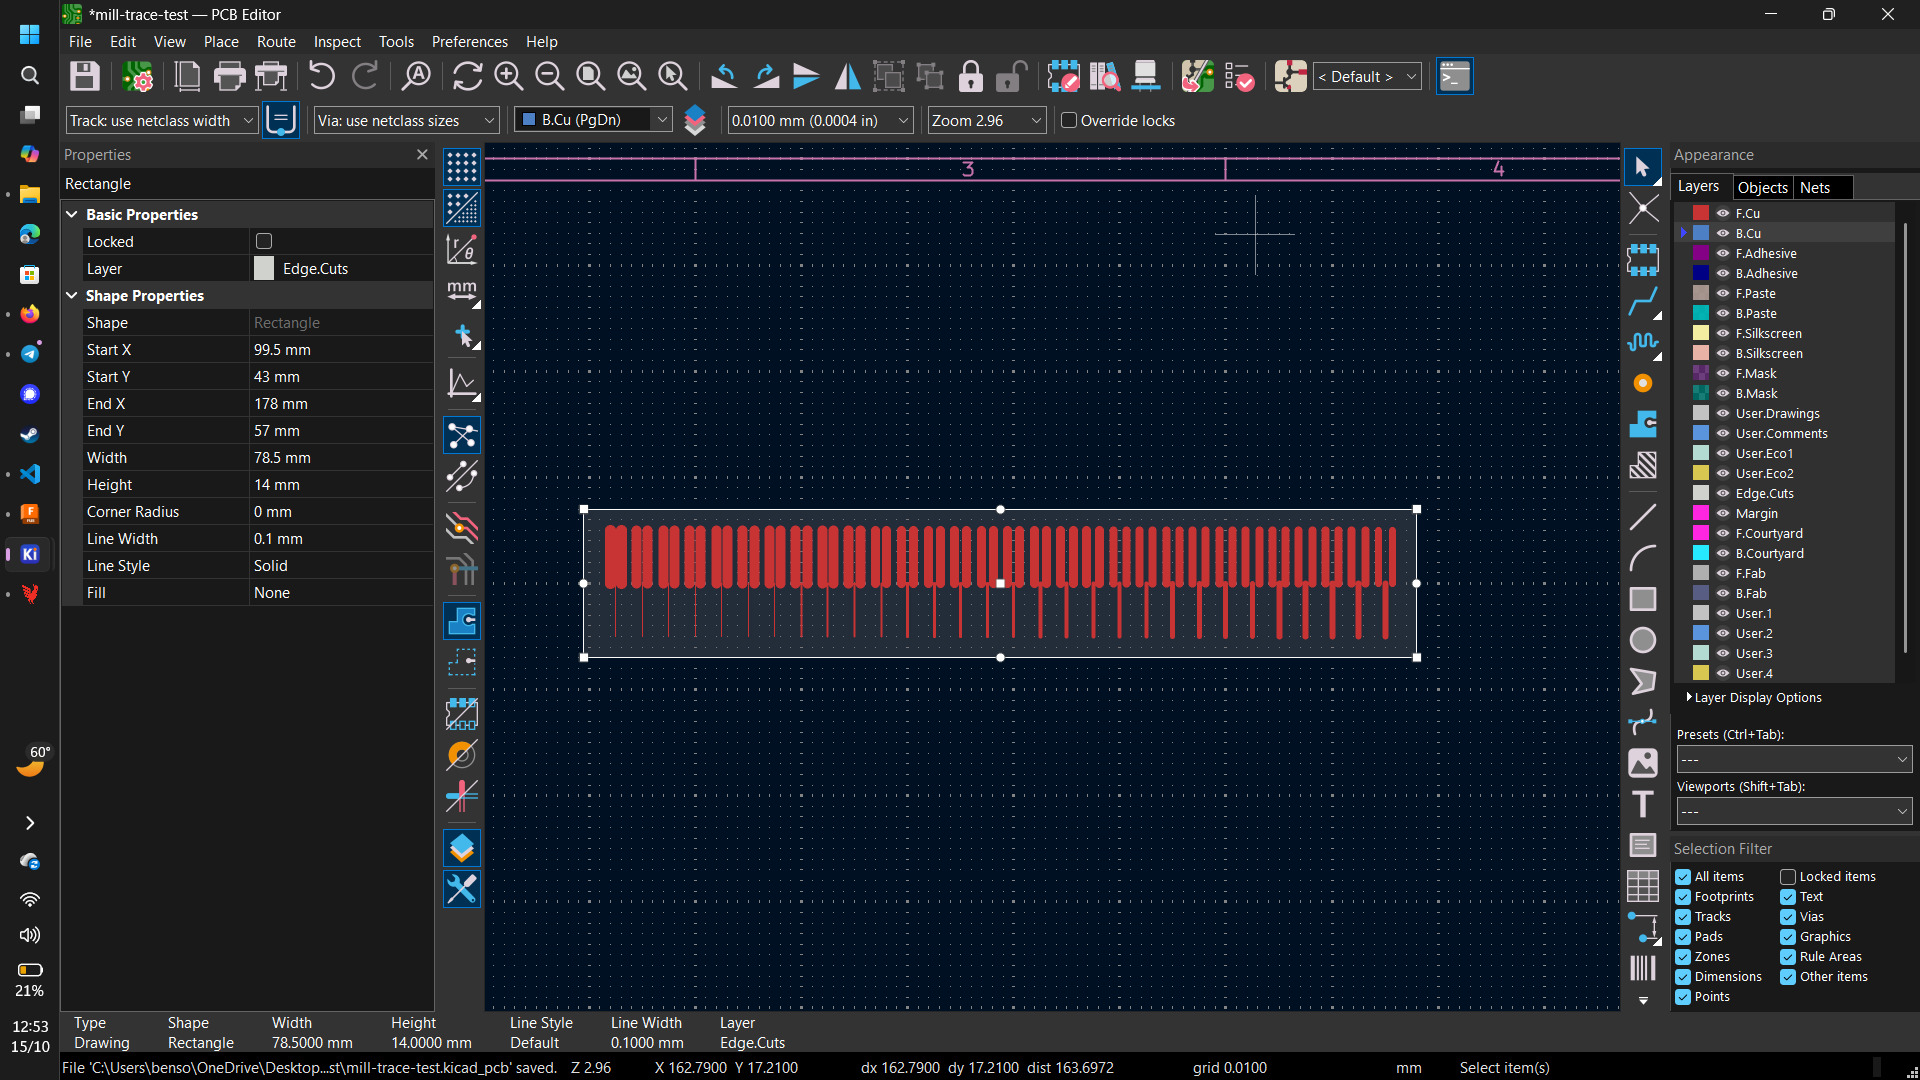The image size is (1920, 1080).
Task: Close the Properties panel
Action: click(422, 154)
